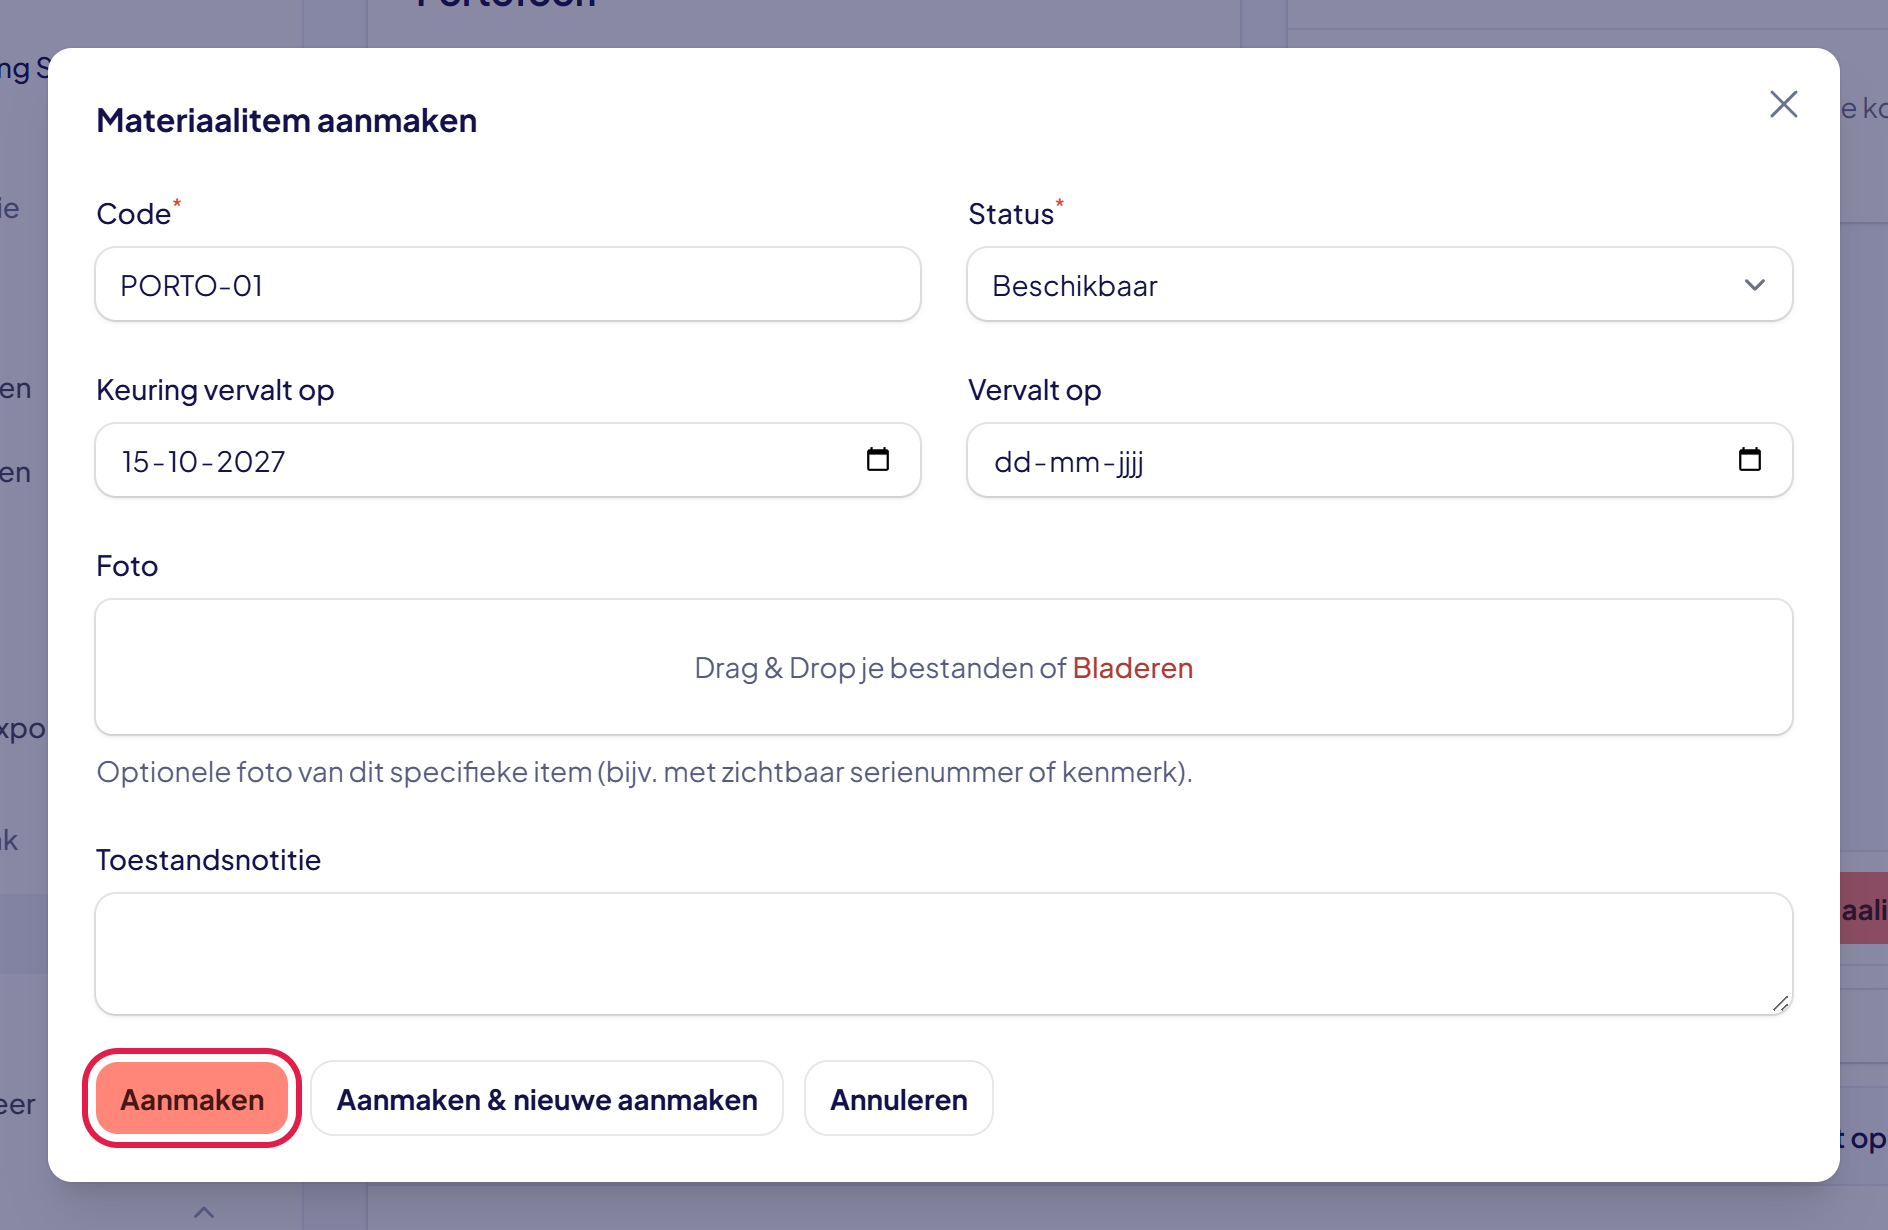Click the Aanmaken button
This screenshot has width=1888, height=1230.
pos(192,1099)
